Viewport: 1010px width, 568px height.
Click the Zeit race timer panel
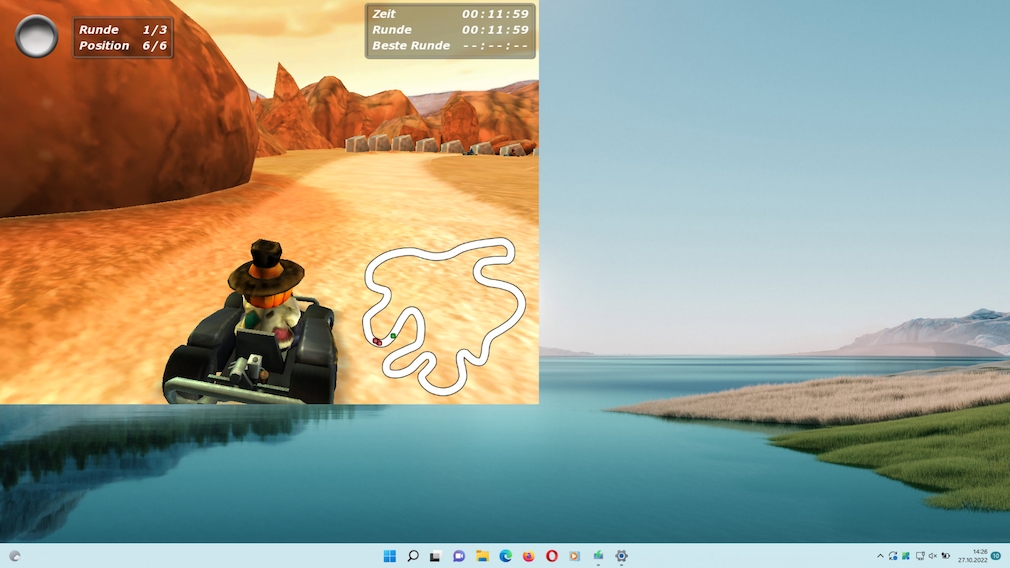(450, 30)
